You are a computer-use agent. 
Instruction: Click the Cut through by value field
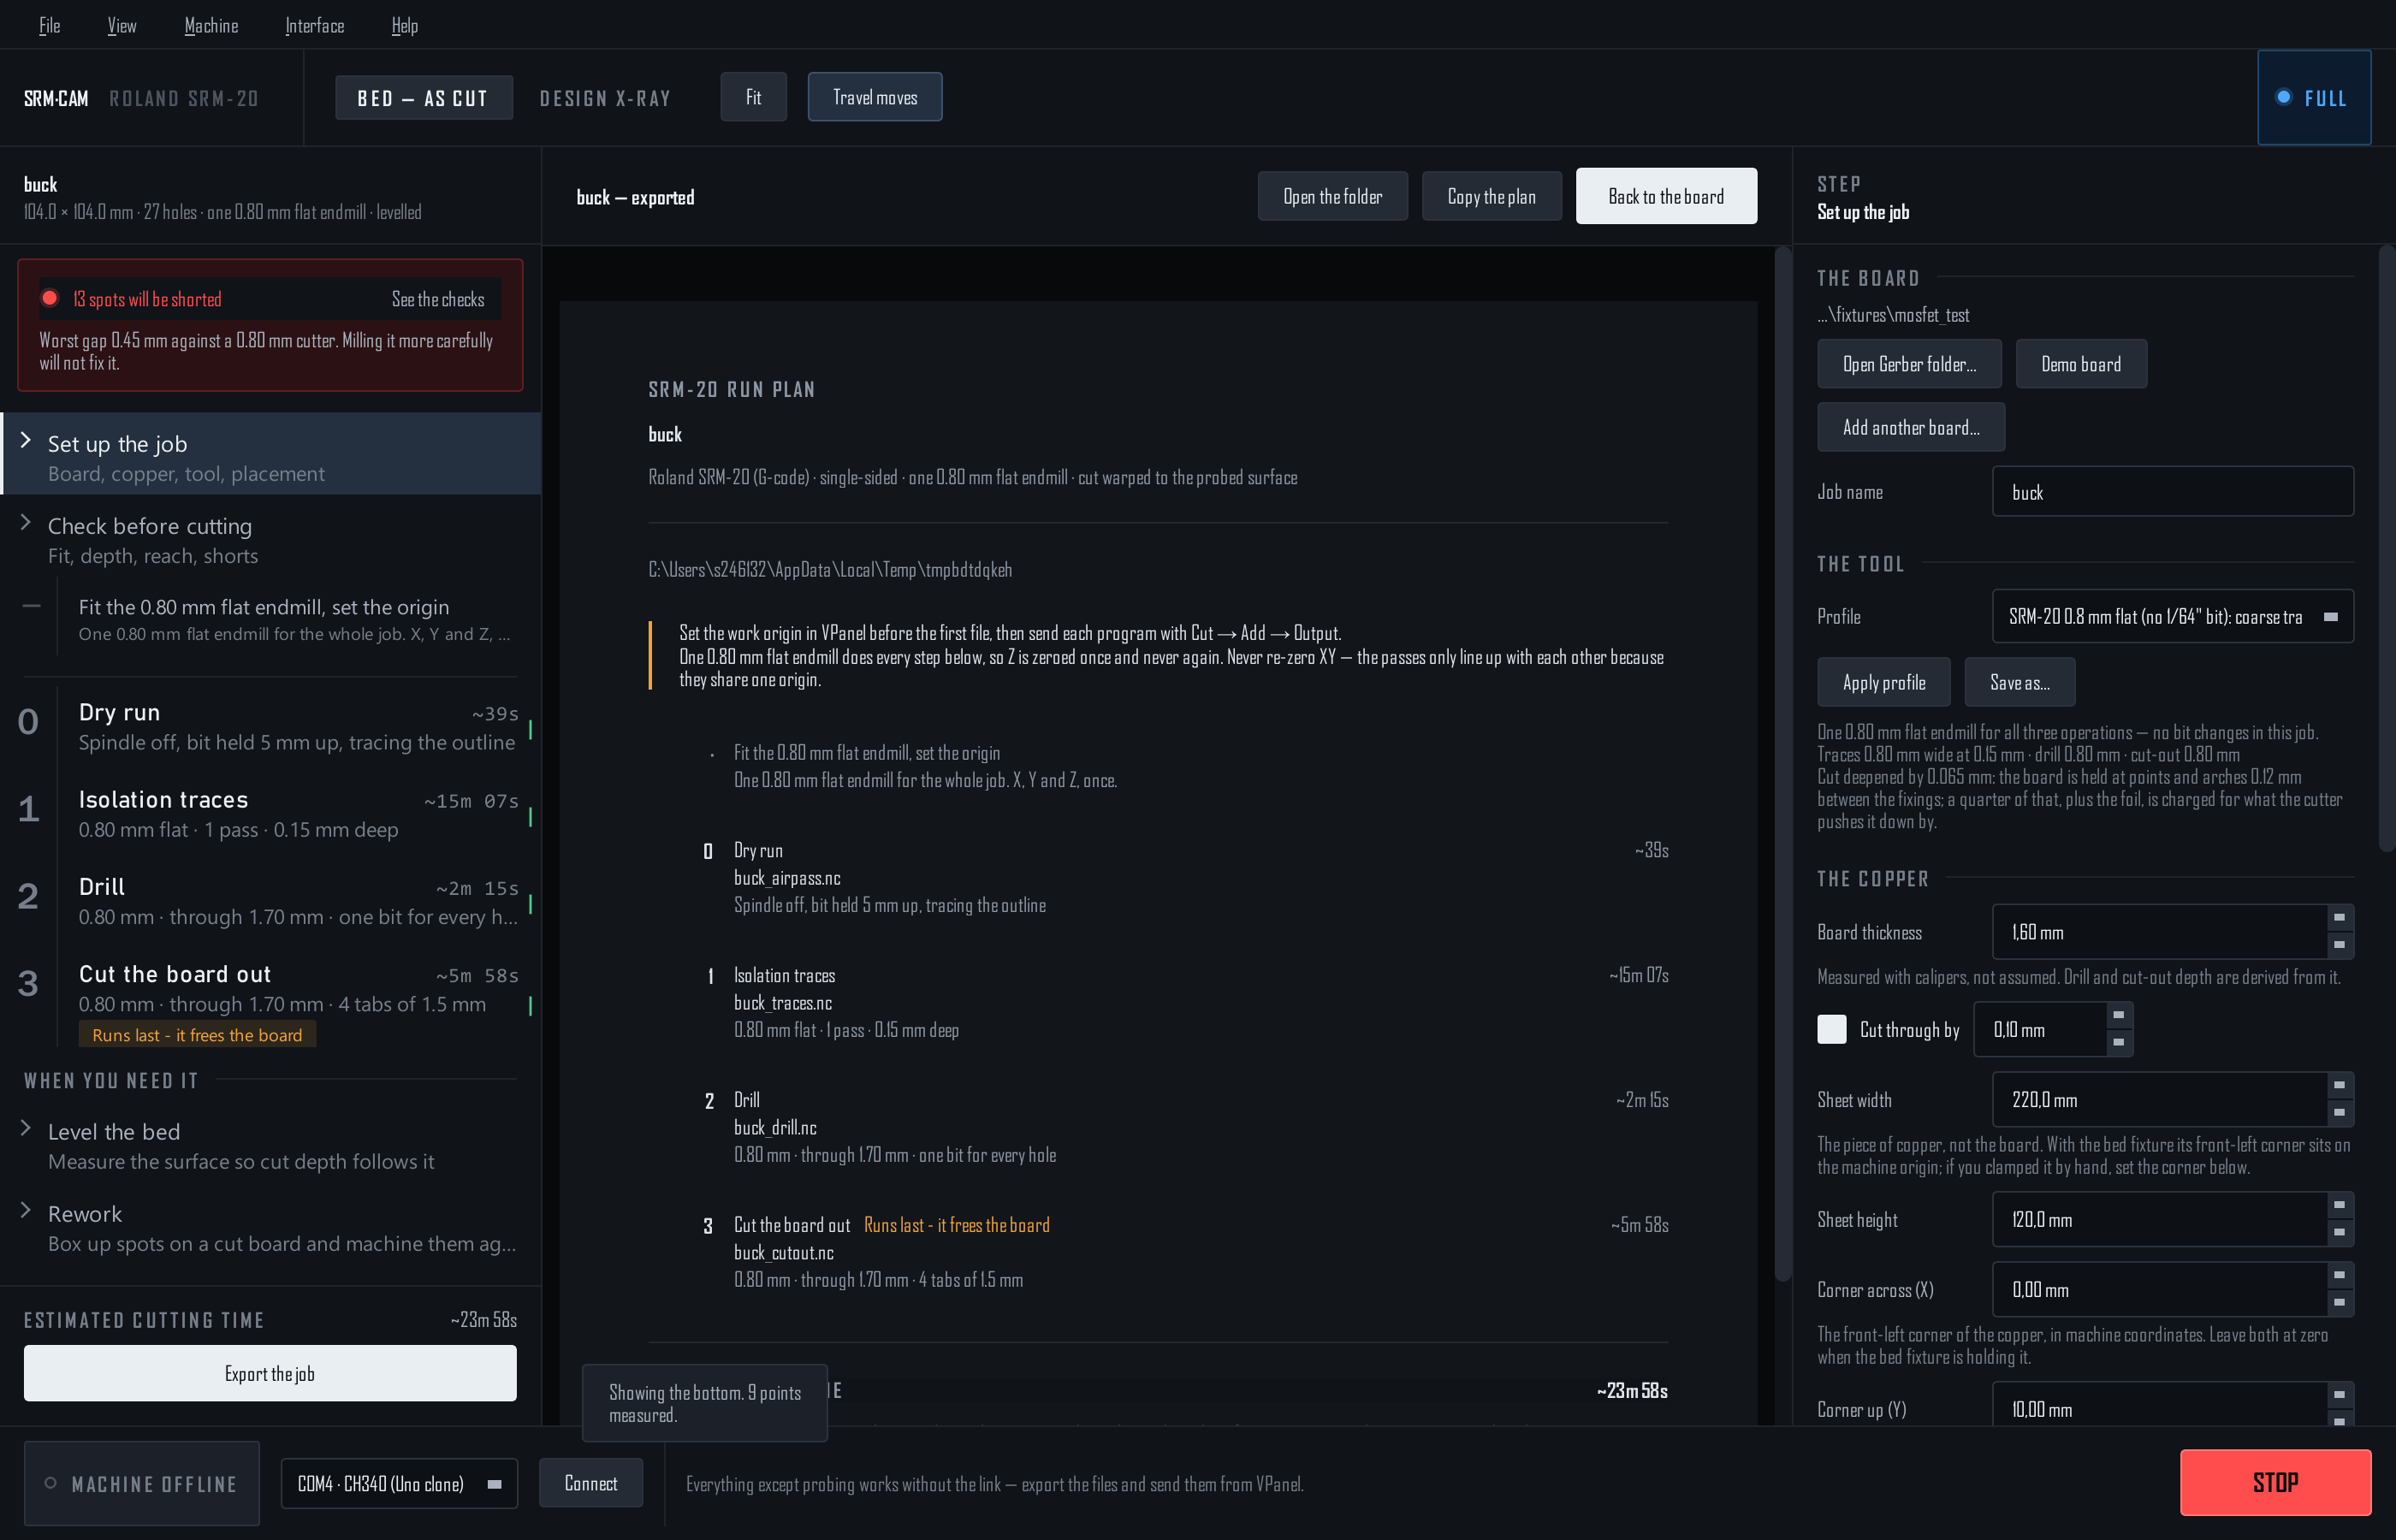2040,1030
